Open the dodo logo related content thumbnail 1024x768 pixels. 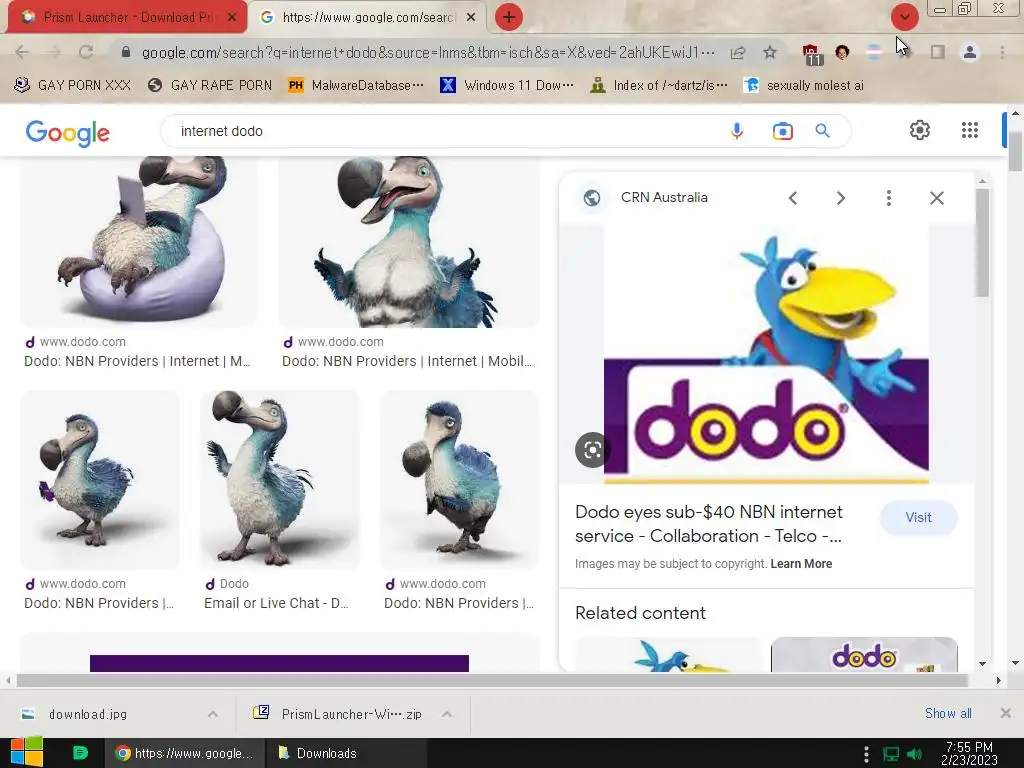click(x=864, y=654)
